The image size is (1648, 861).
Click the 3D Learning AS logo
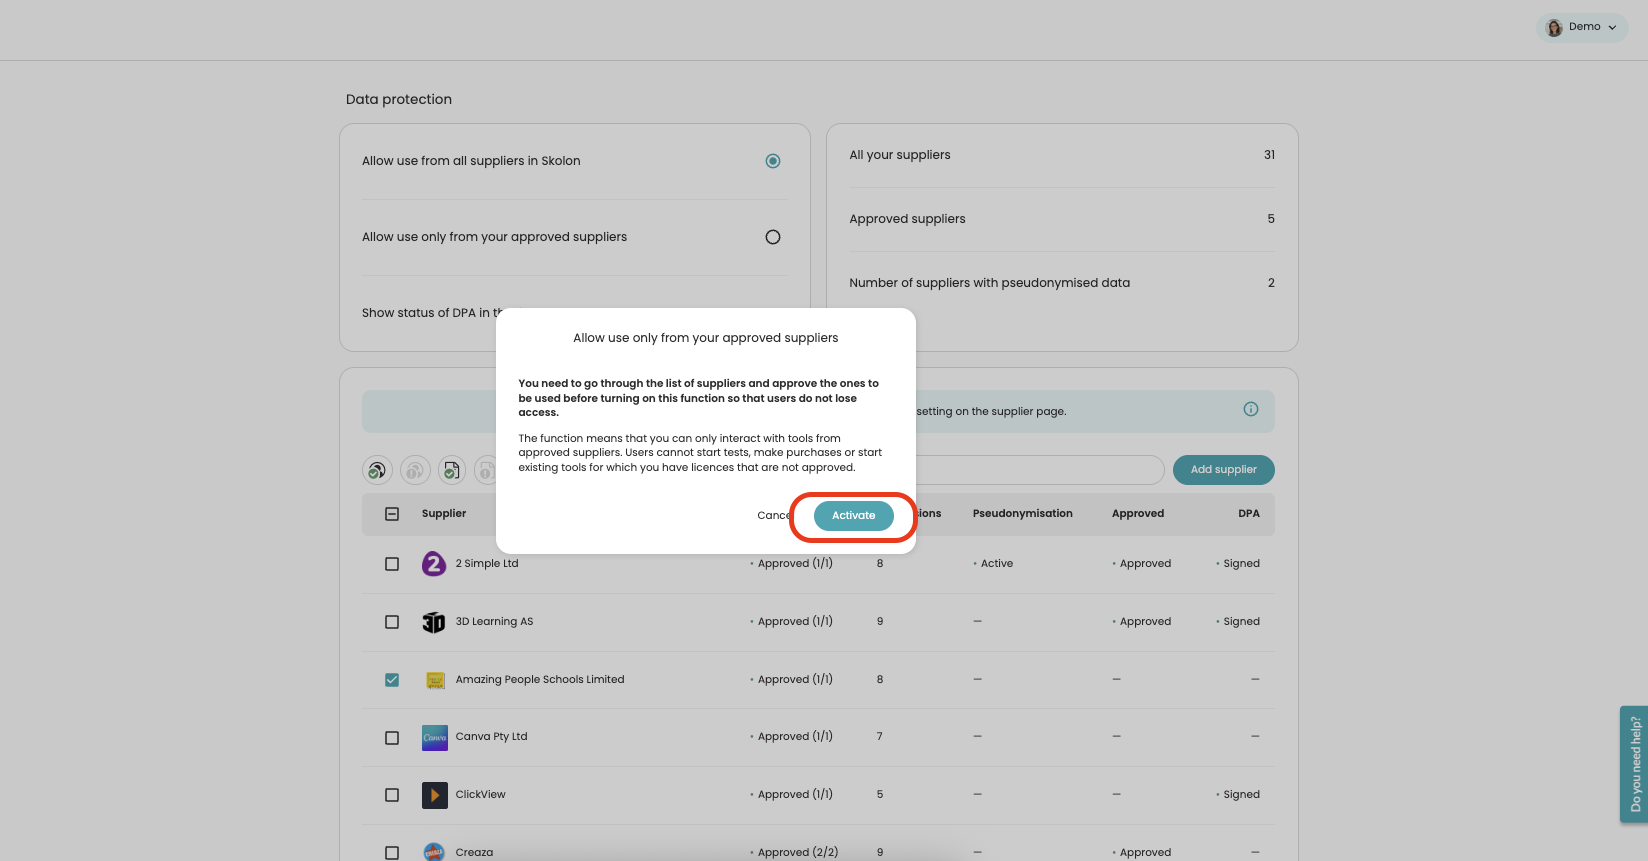tap(434, 622)
